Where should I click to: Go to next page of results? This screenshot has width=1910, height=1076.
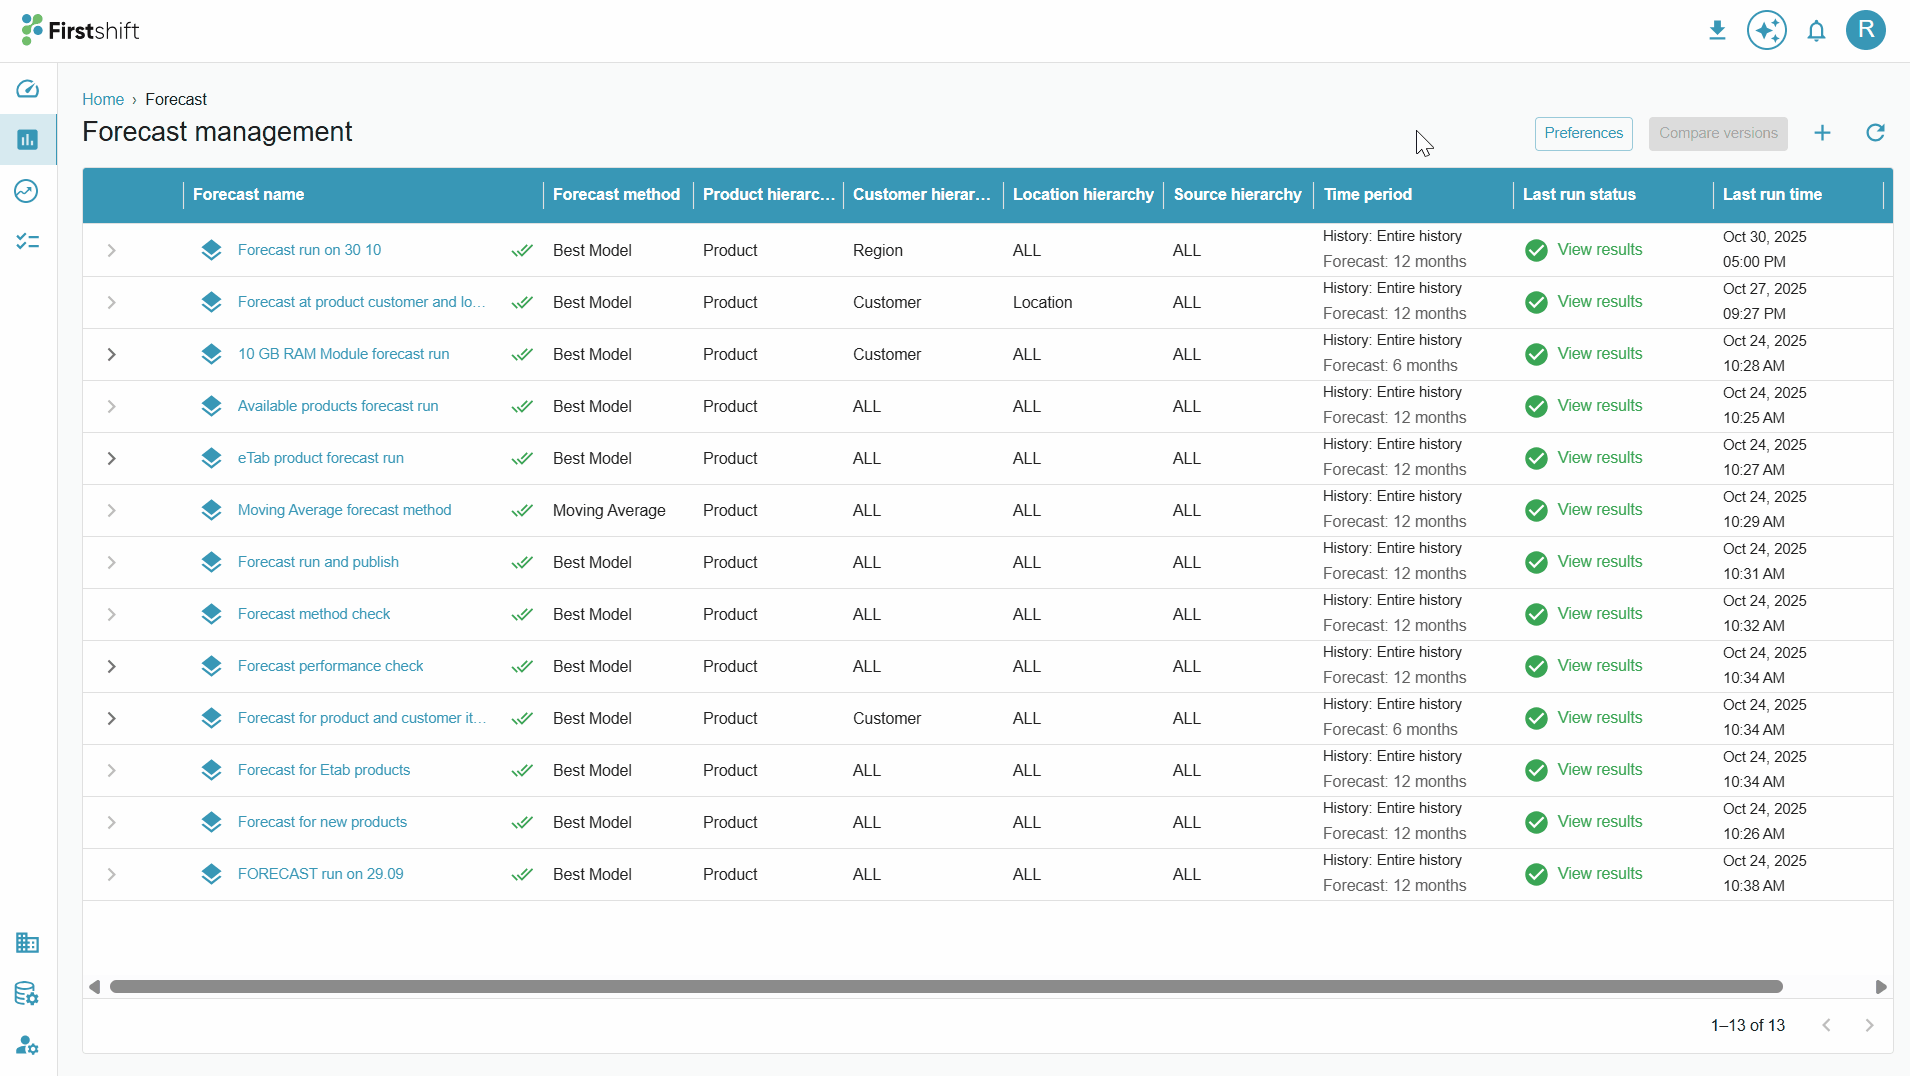click(x=1869, y=1025)
